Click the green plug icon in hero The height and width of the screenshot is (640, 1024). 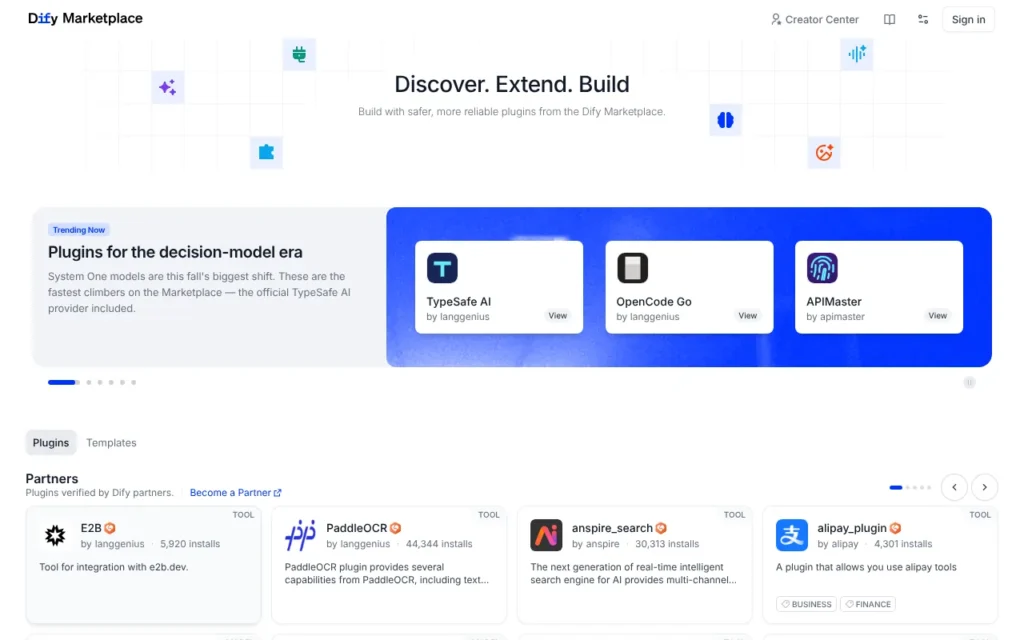(x=299, y=54)
